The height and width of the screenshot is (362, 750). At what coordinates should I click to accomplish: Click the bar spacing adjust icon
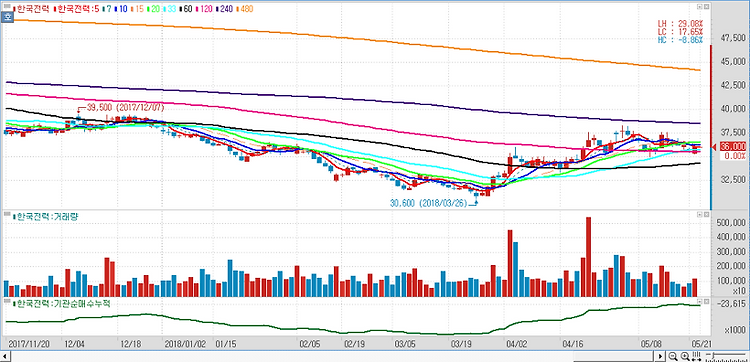pos(696,356)
